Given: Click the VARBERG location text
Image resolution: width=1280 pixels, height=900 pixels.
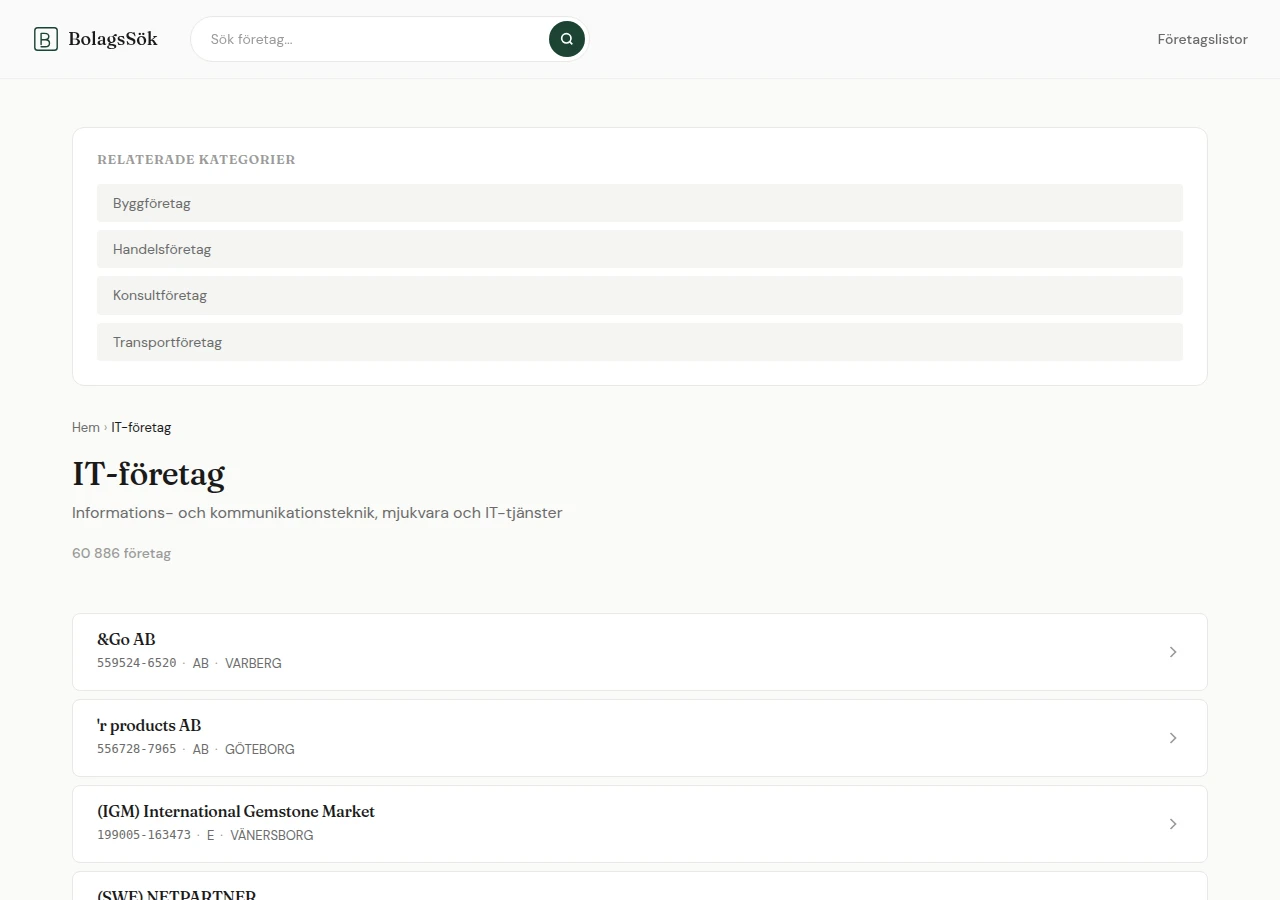Looking at the screenshot, I should [253, 663].
